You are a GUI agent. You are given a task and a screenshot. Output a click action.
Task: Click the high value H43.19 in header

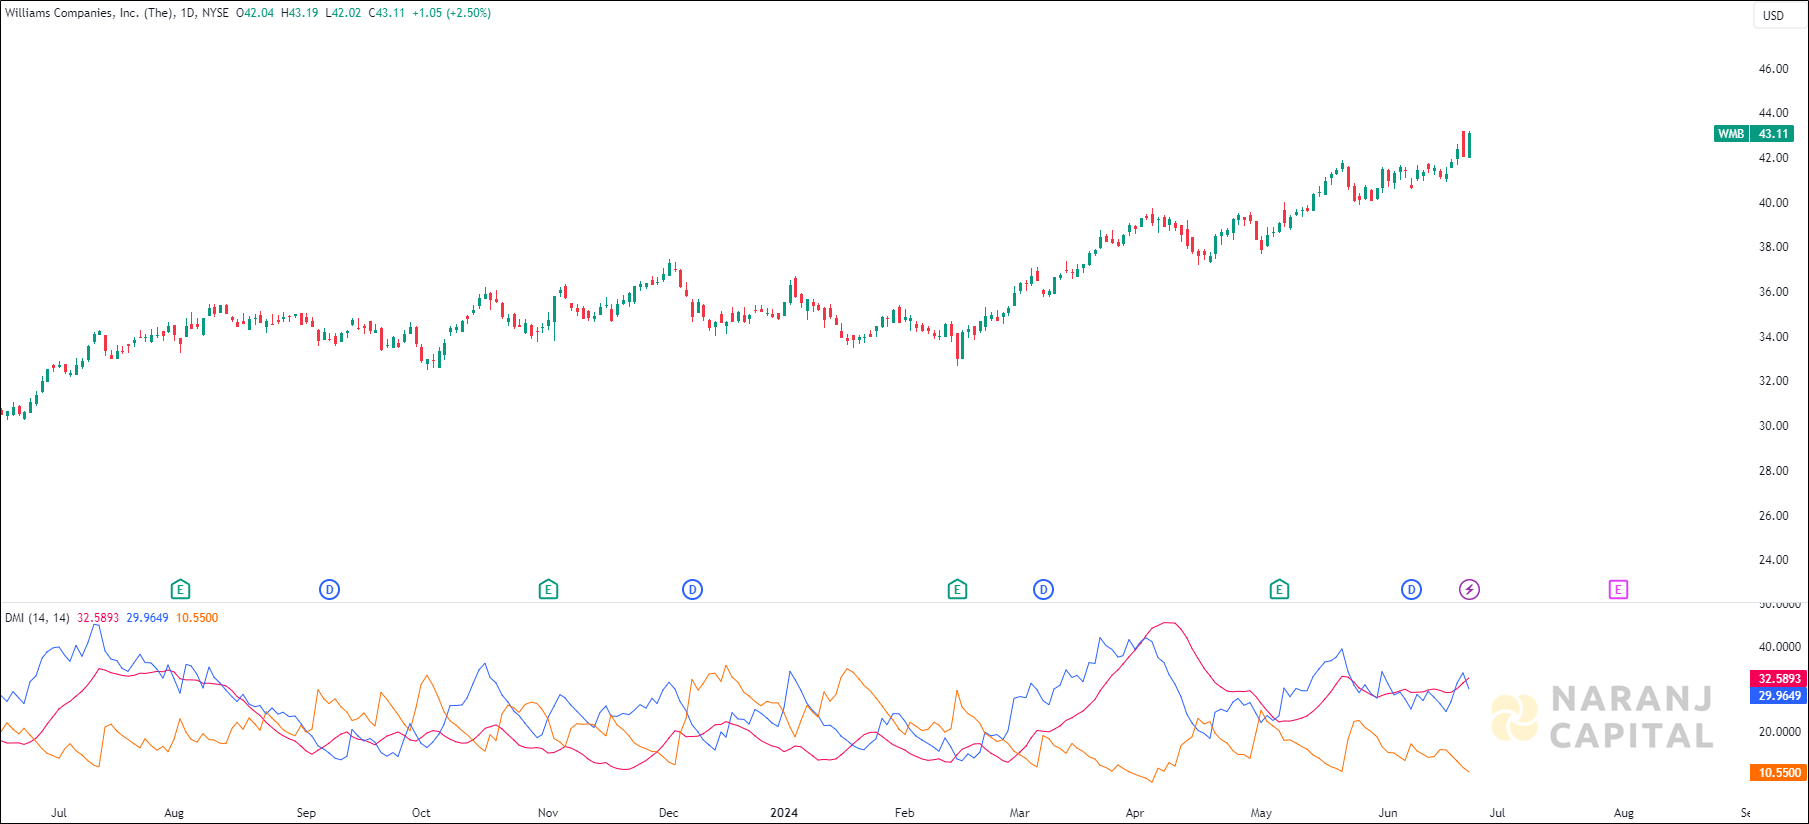click(300, 13)
